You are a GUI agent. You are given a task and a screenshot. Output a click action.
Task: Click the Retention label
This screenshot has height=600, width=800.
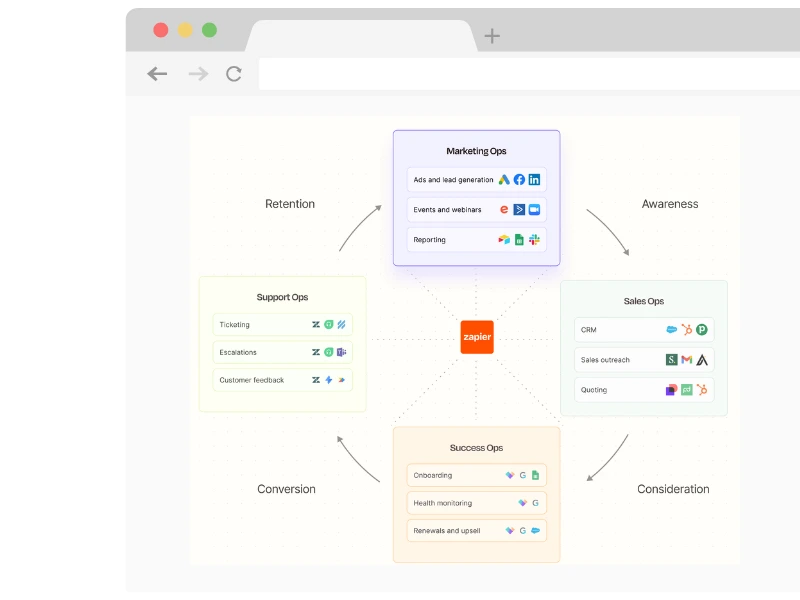(x=290, y=204)
